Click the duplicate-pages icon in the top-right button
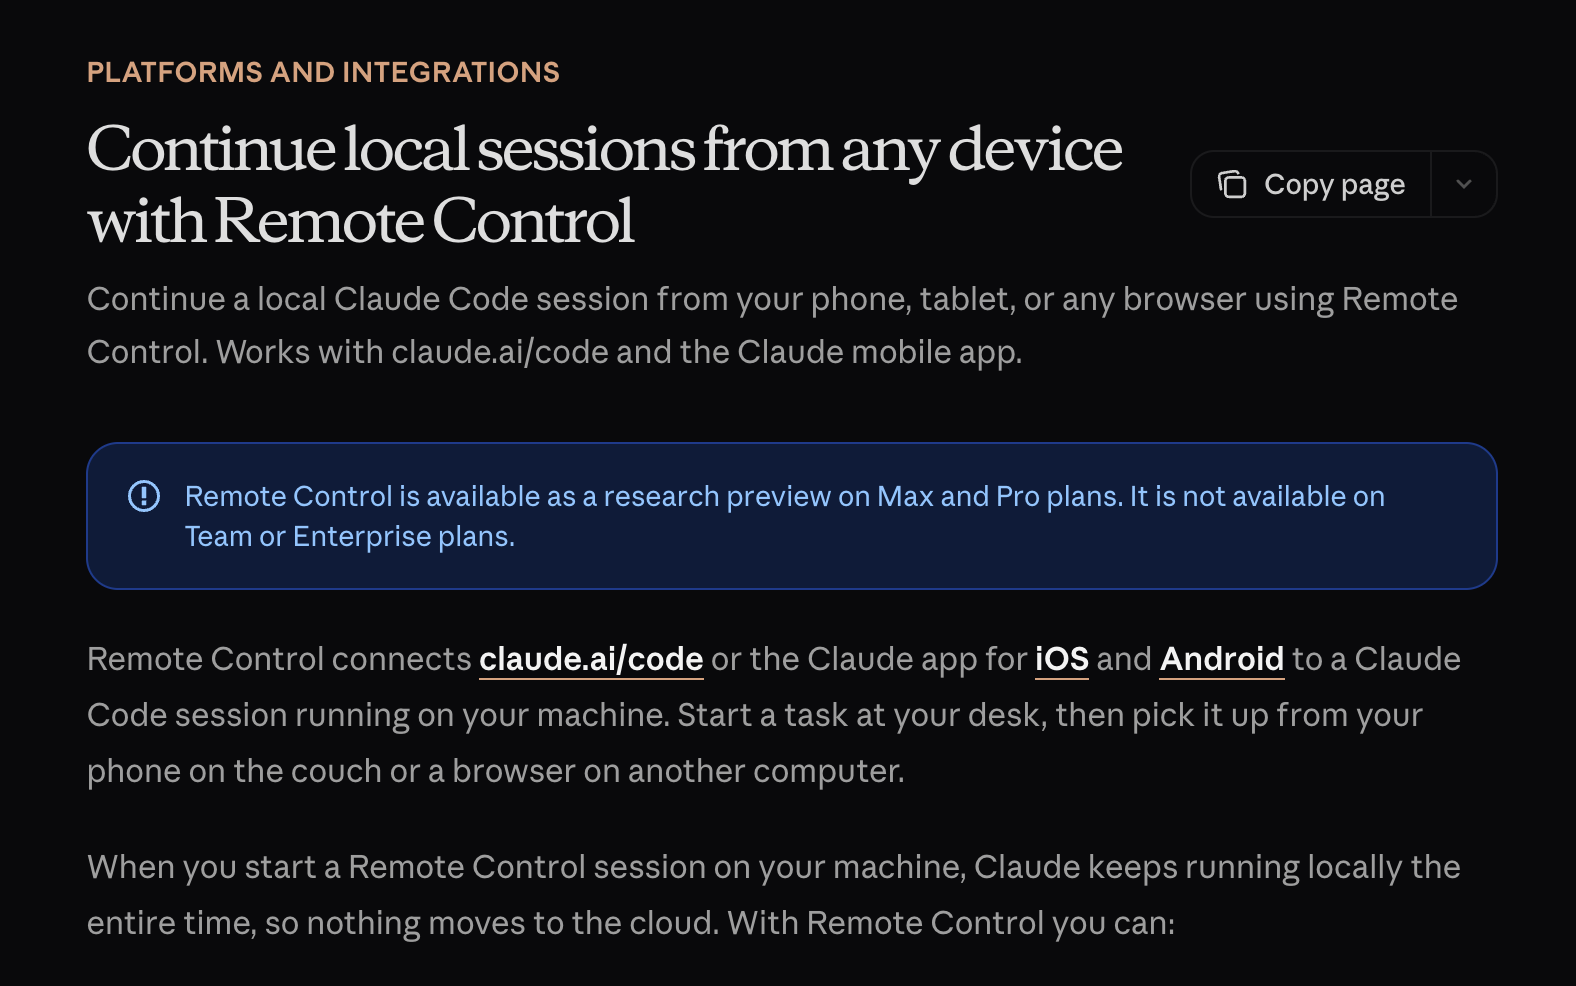This screenshot has height=986, width=1576. [x=1235, y=184]
